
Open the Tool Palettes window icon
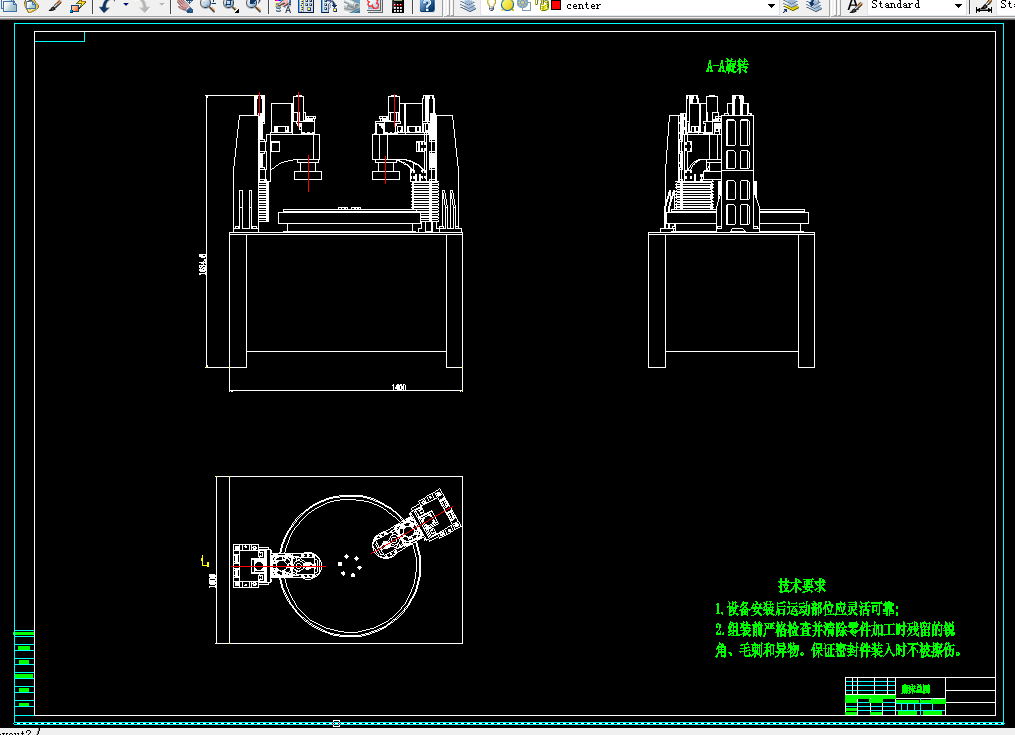(329, 6)
